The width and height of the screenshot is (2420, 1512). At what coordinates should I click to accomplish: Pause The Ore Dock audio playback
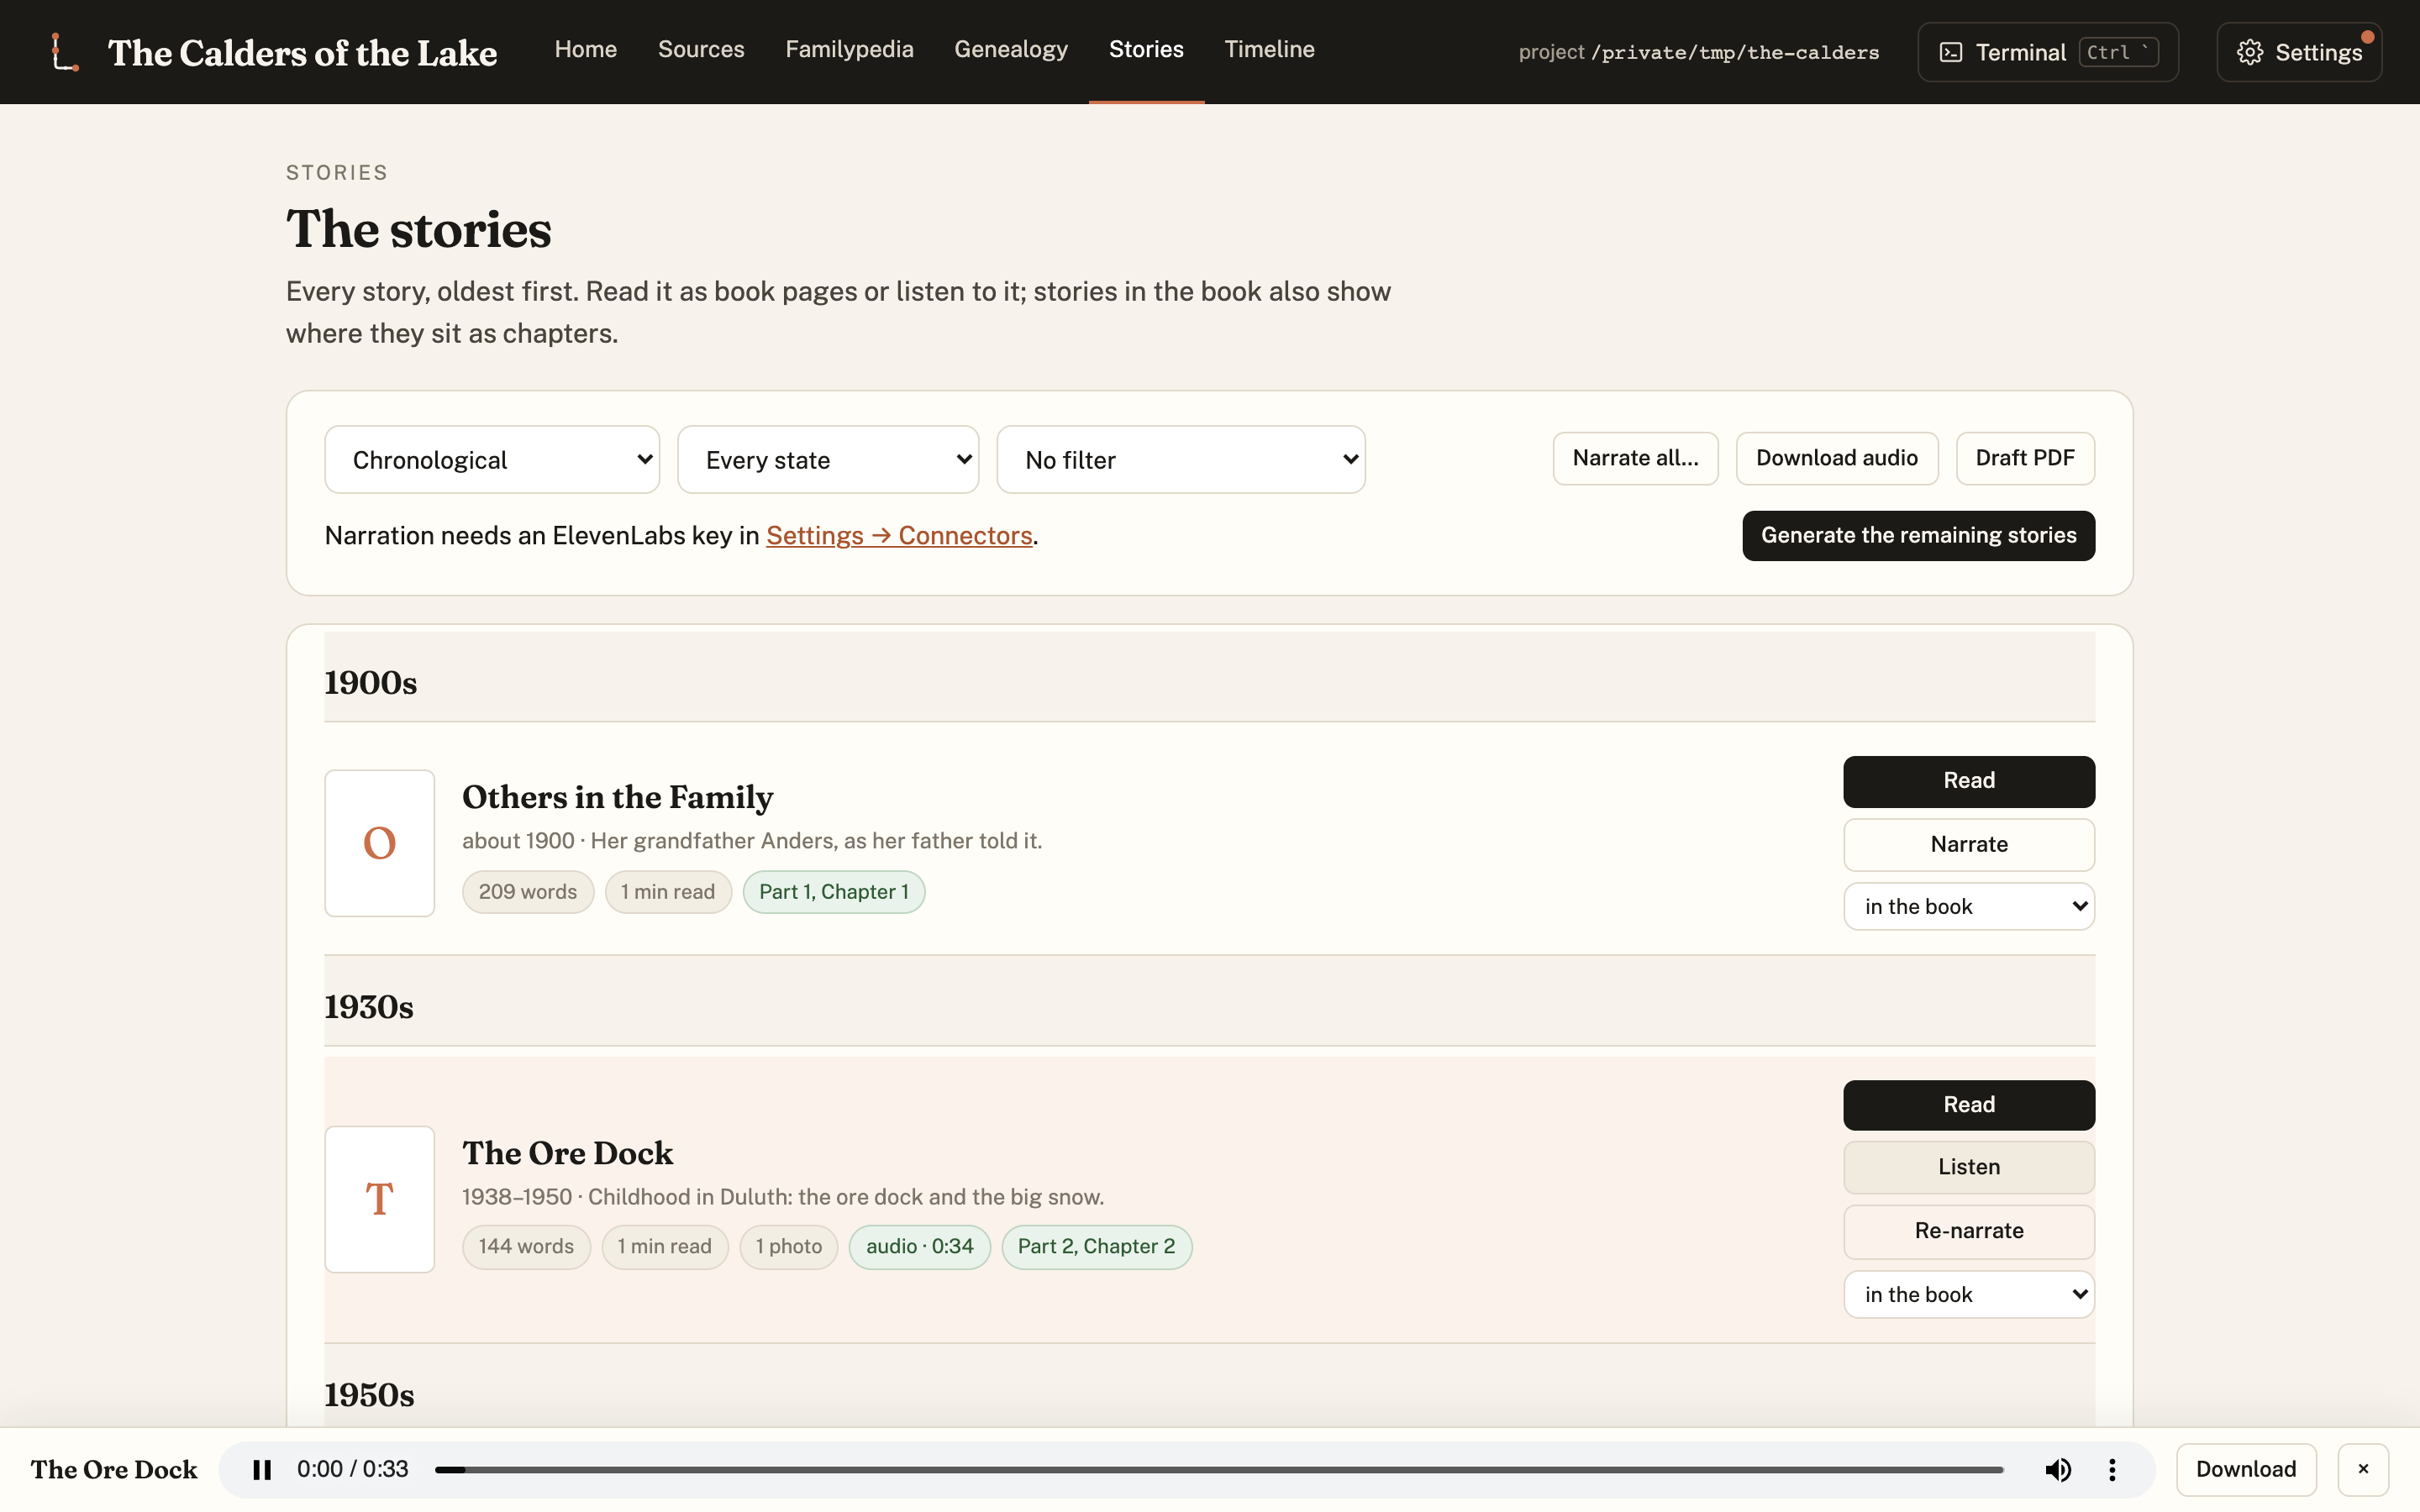(262, 1469)
